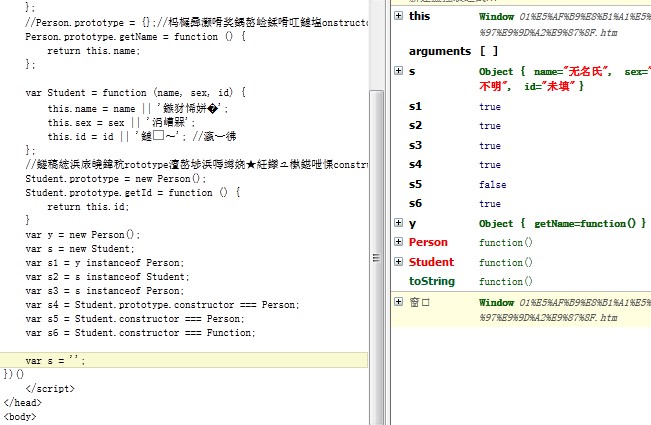Click the line starting 'this.id = id ||'

click(x=142, y=136)
